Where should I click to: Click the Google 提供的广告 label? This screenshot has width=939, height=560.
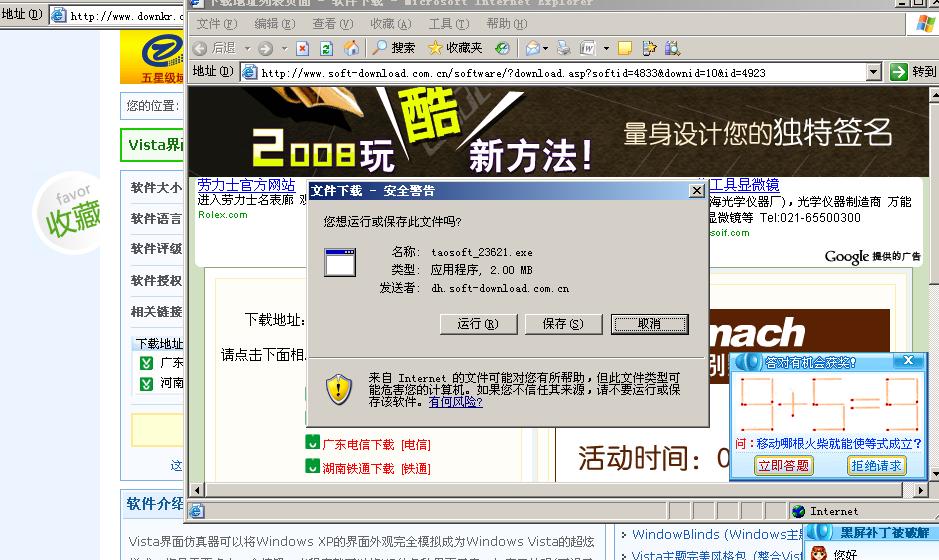click(x=872, y=256)
